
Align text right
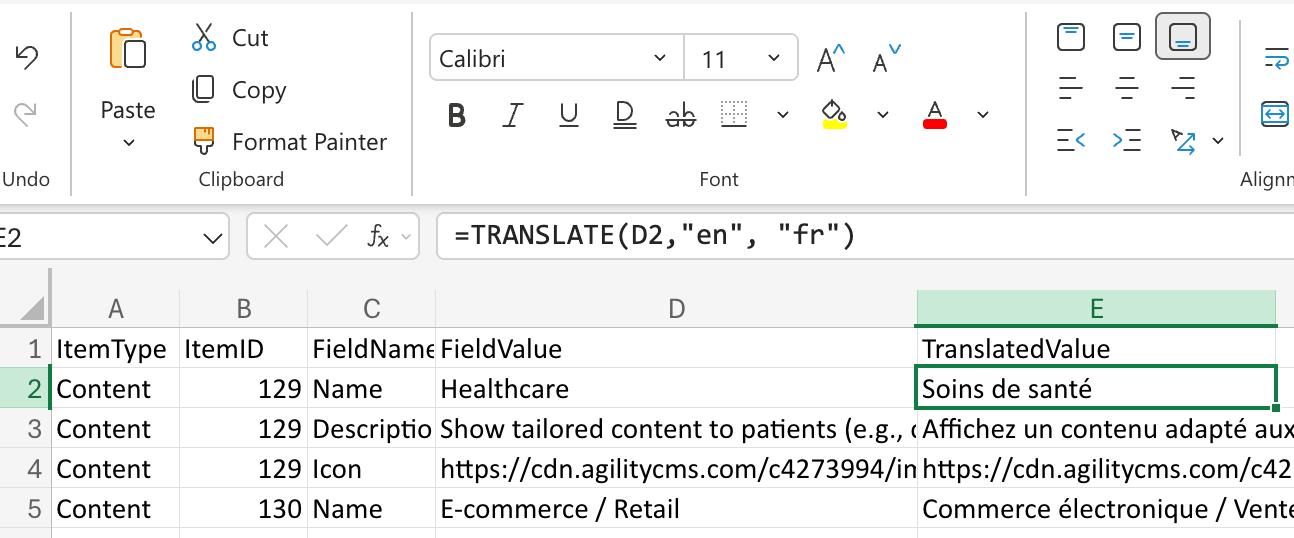pyautogui.click(x=1183, y=88)
